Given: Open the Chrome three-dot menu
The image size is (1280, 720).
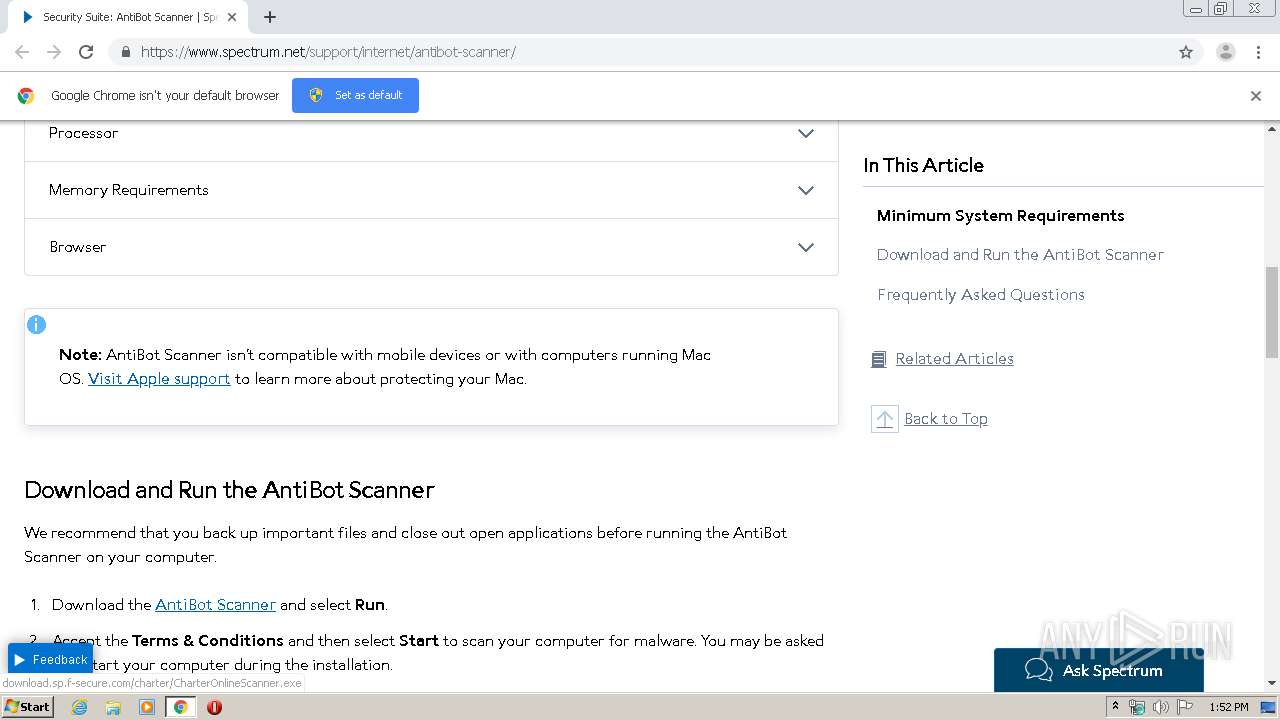Looking at the screenshot, I should pyautogui.click(x=1258, y=52).
